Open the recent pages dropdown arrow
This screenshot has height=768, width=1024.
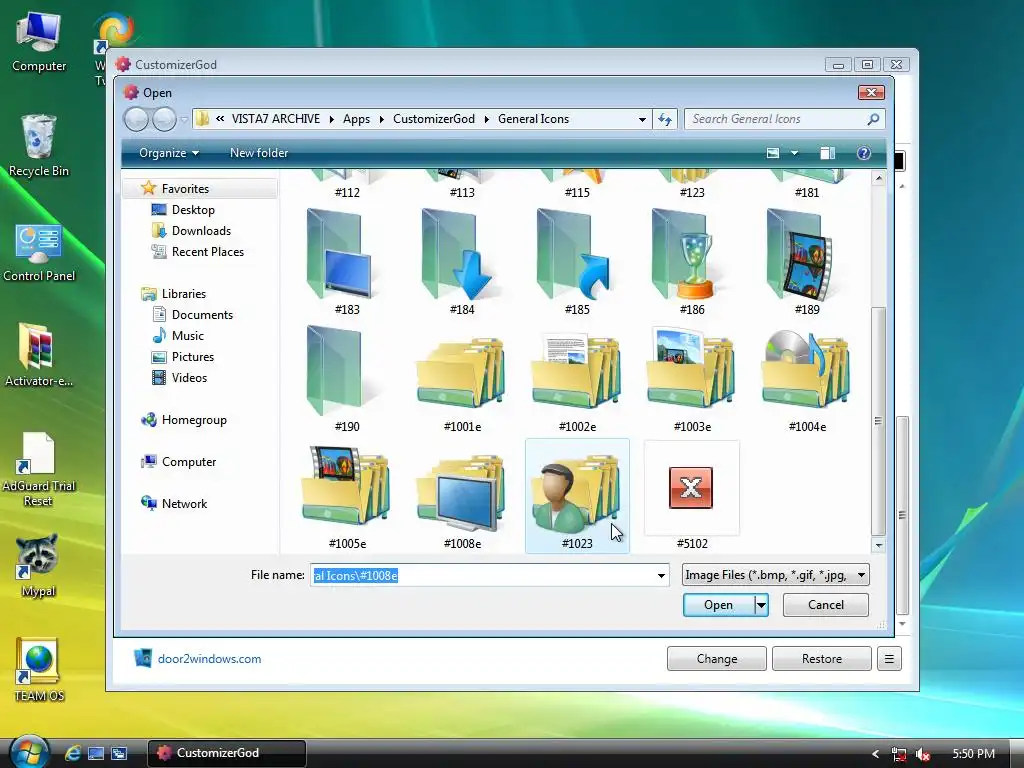pos(184,120)
